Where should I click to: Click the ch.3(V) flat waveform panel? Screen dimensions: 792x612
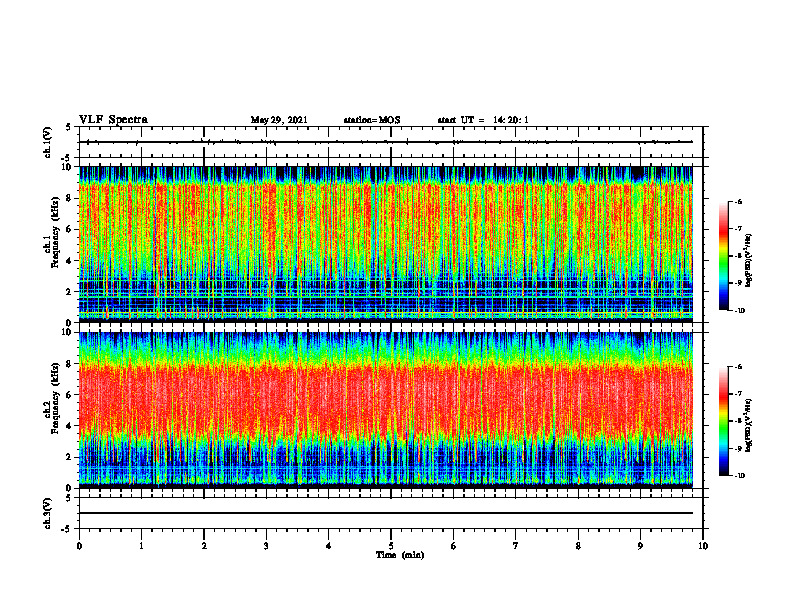(391, 513)
